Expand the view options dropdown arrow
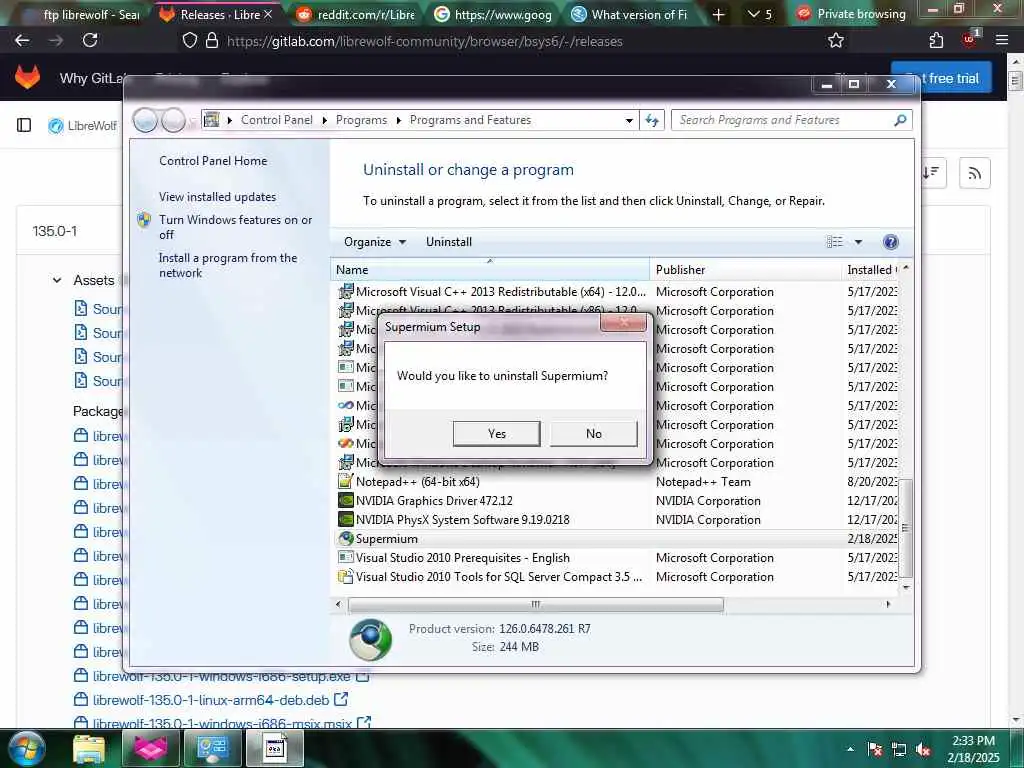The width and height of the screenshot is (1024, 768). click(858, 242)
